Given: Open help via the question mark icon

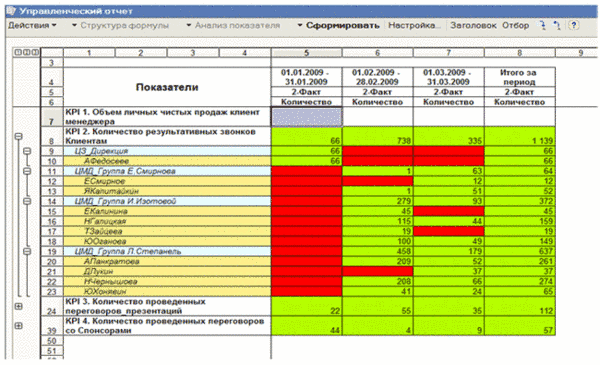Looking at the screenshot, I should click(x=573, y=26).
